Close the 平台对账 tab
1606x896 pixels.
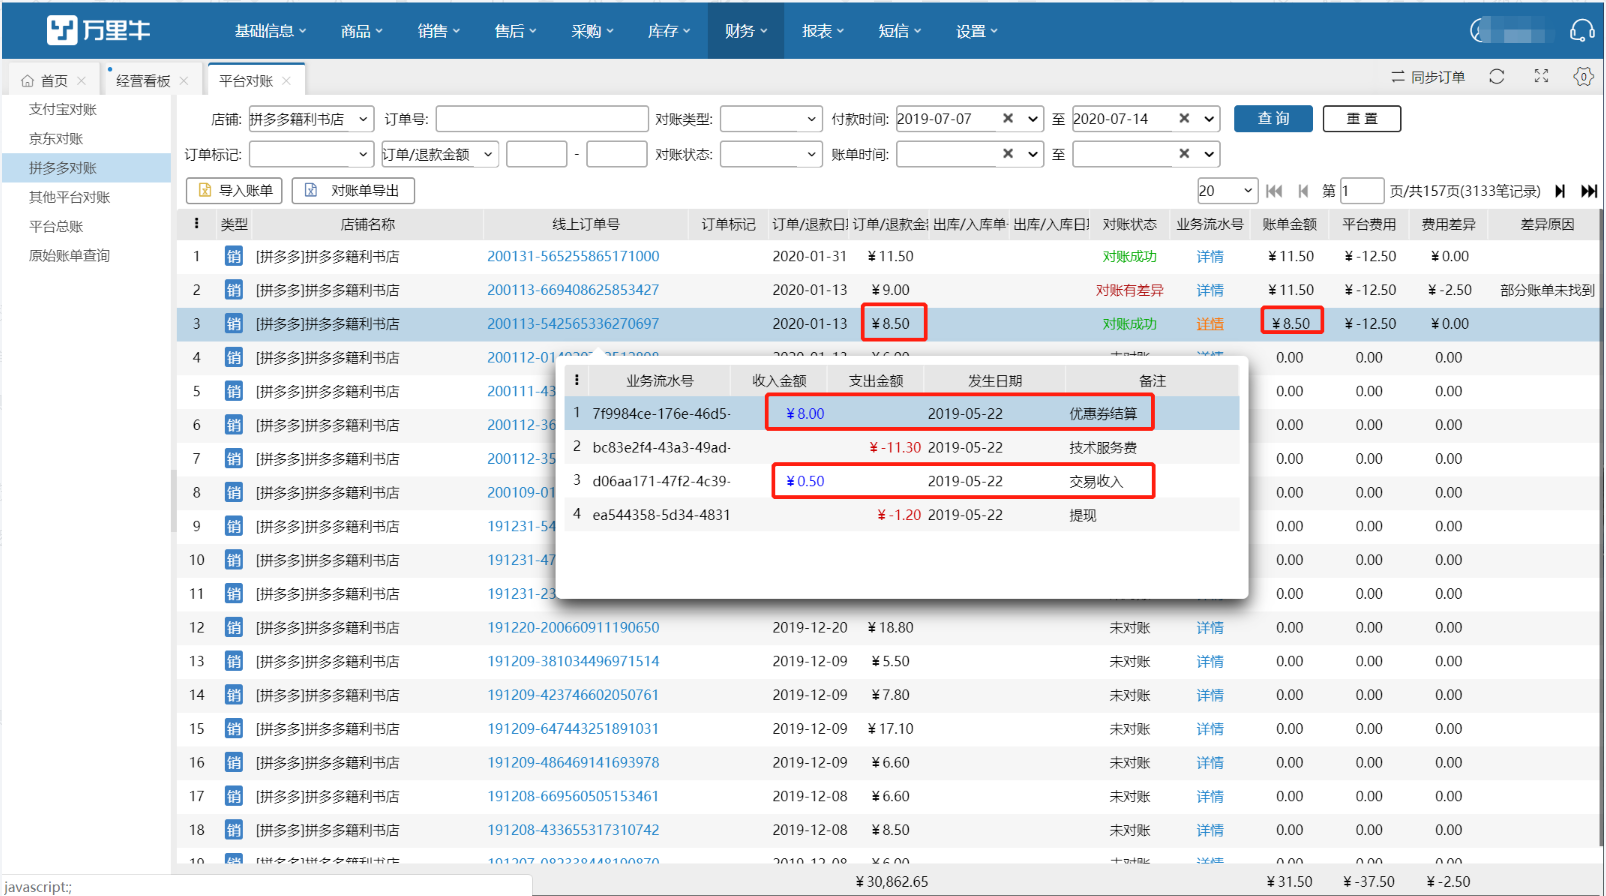[x=286, y=81]
